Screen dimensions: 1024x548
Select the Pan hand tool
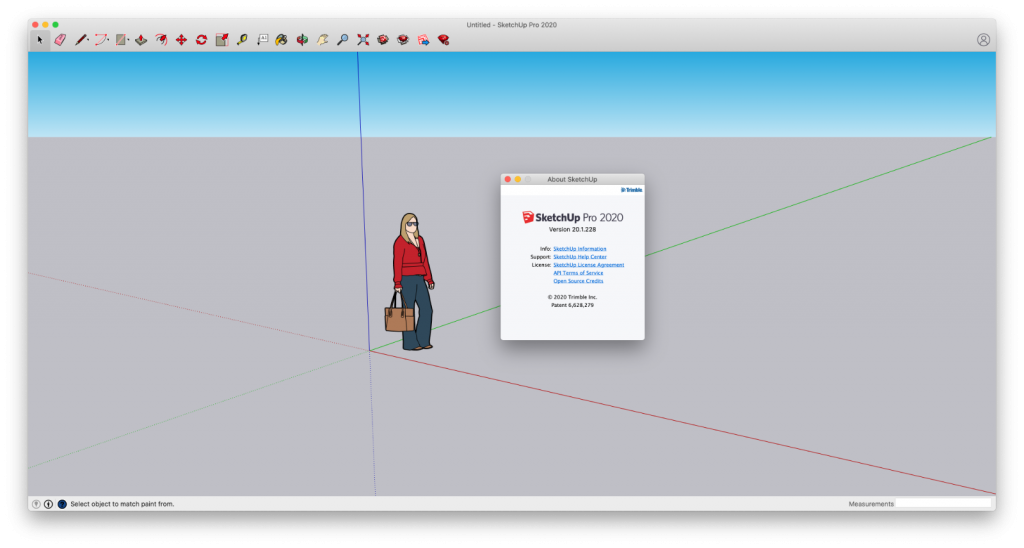(323, 40)
